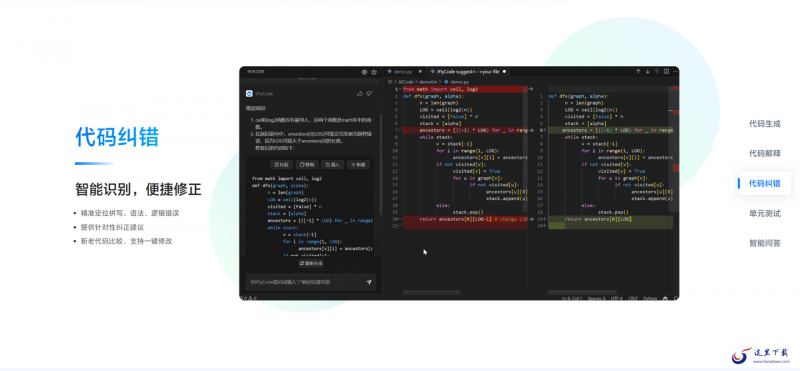Screen dimensions: 800x371
Task: Select the 单元测试 side navigation item
Action: (764, 213)
